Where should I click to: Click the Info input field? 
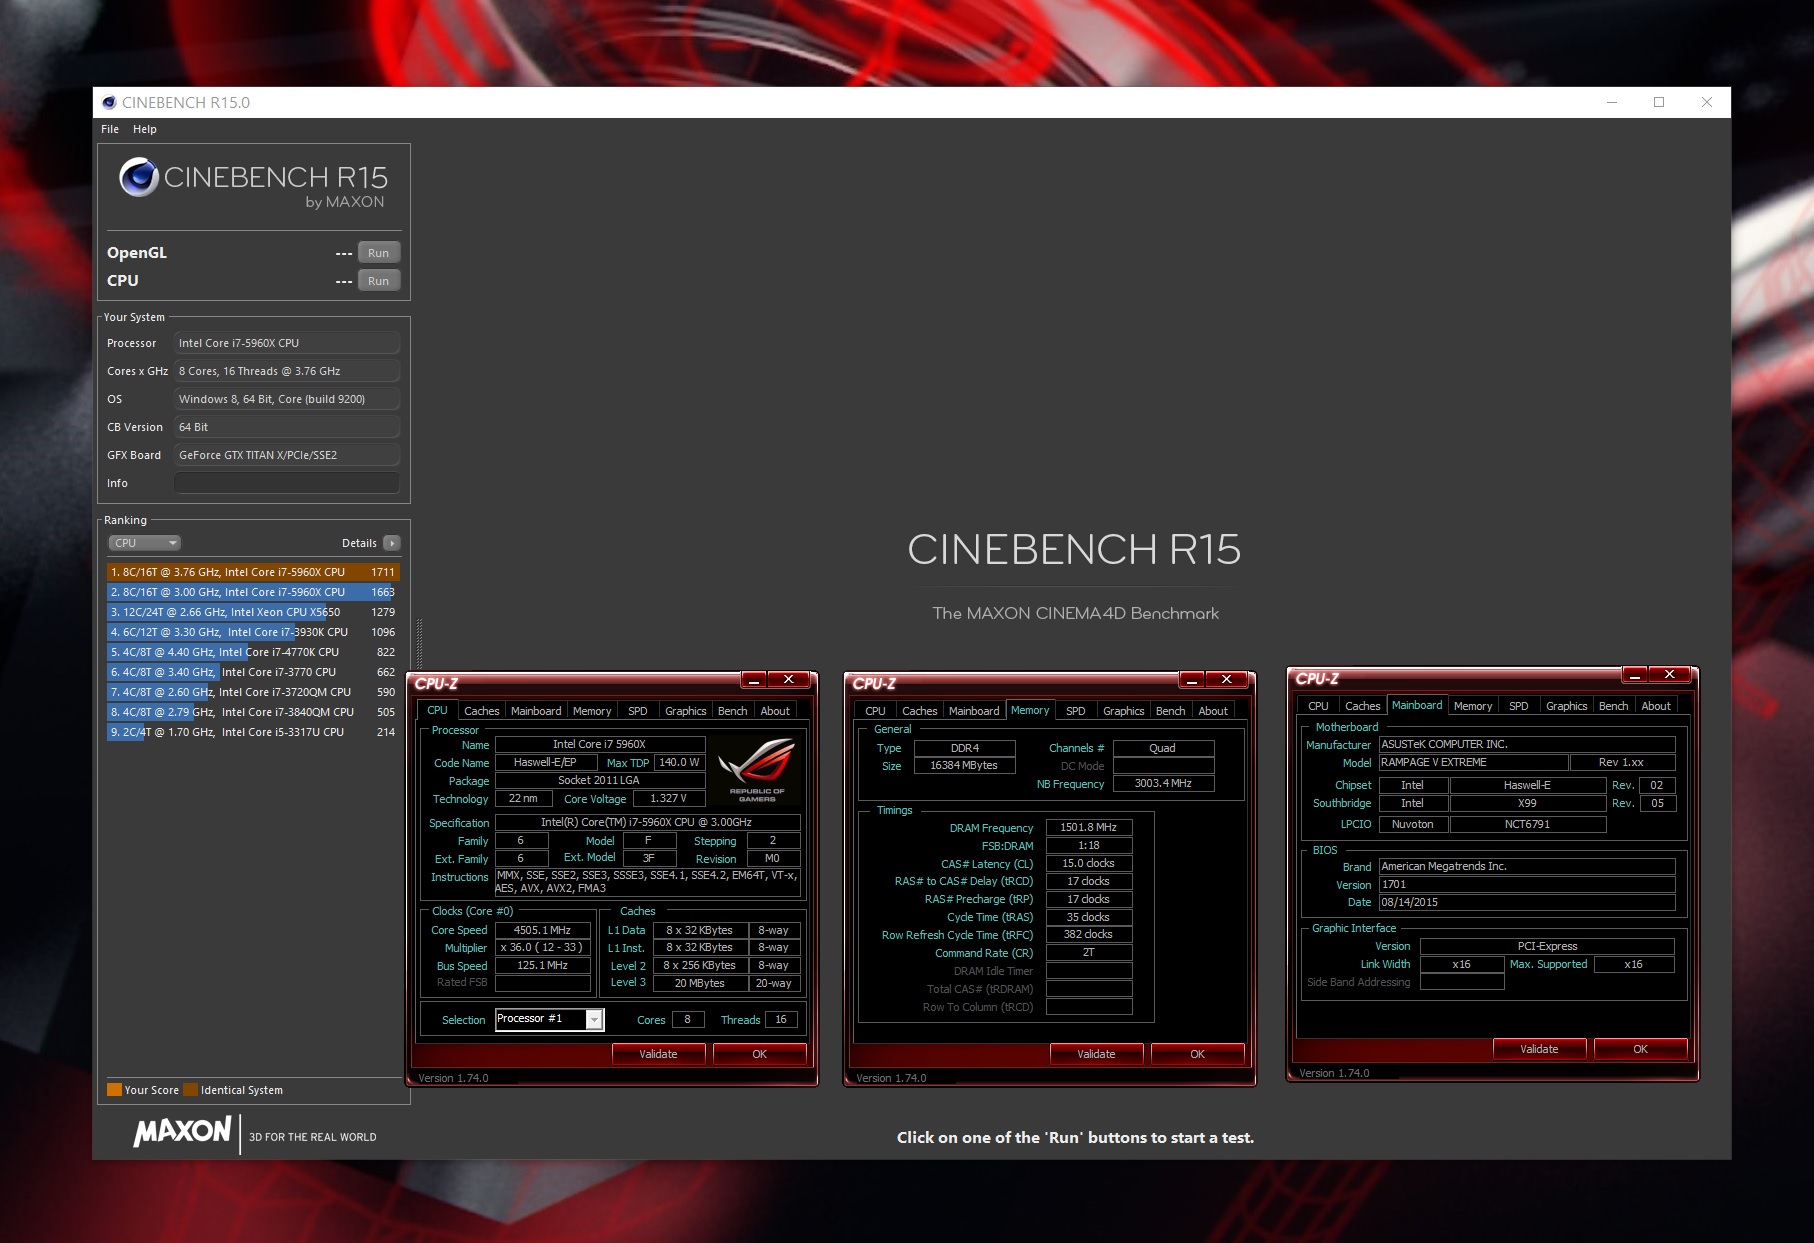(x=287, y=483)
